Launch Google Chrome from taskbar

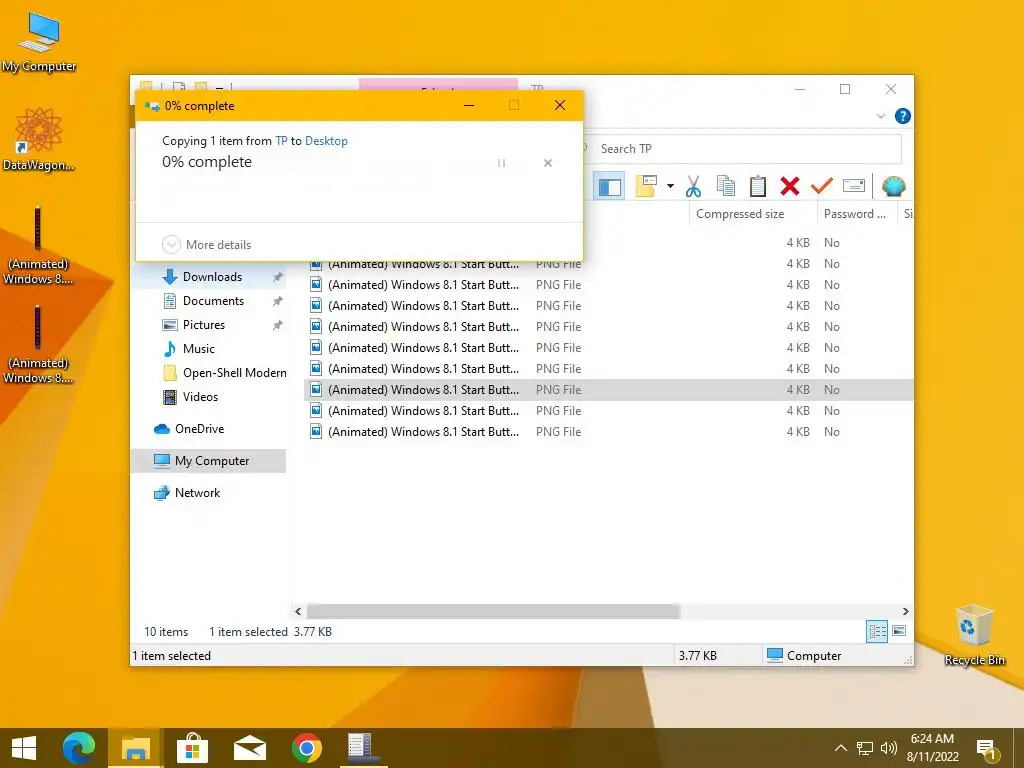click(306, 748)
